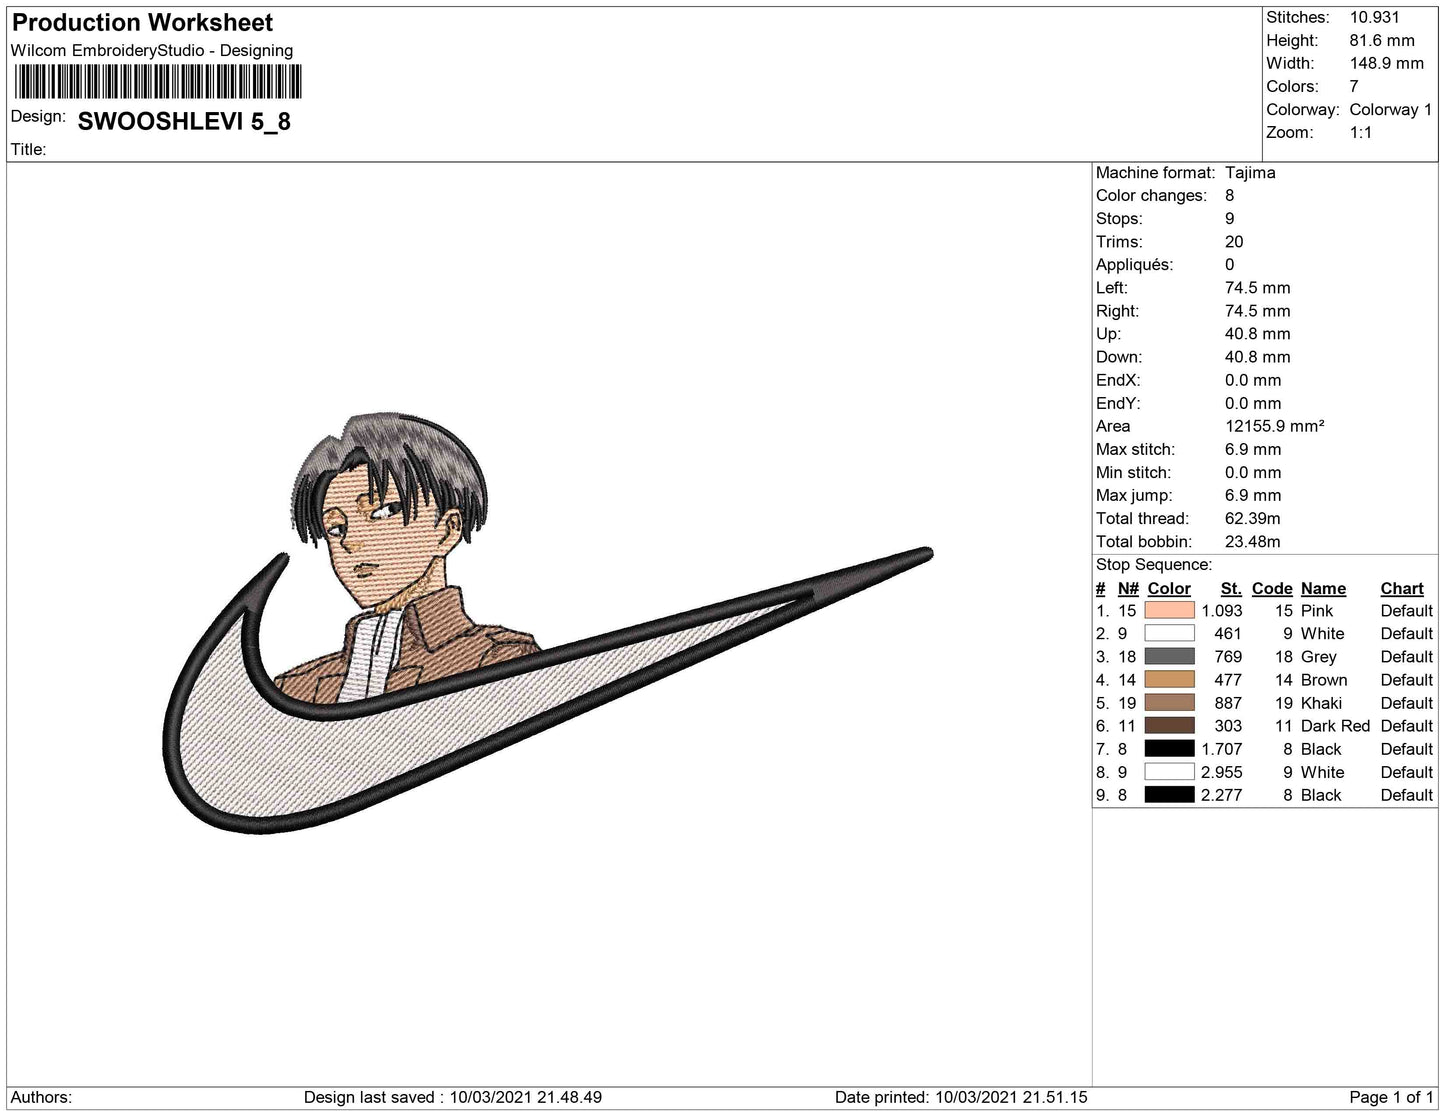Click the 'Brown' thread name
Screen dimensions: 1445x1112
pyautogui.click(x=1324, y=680)
